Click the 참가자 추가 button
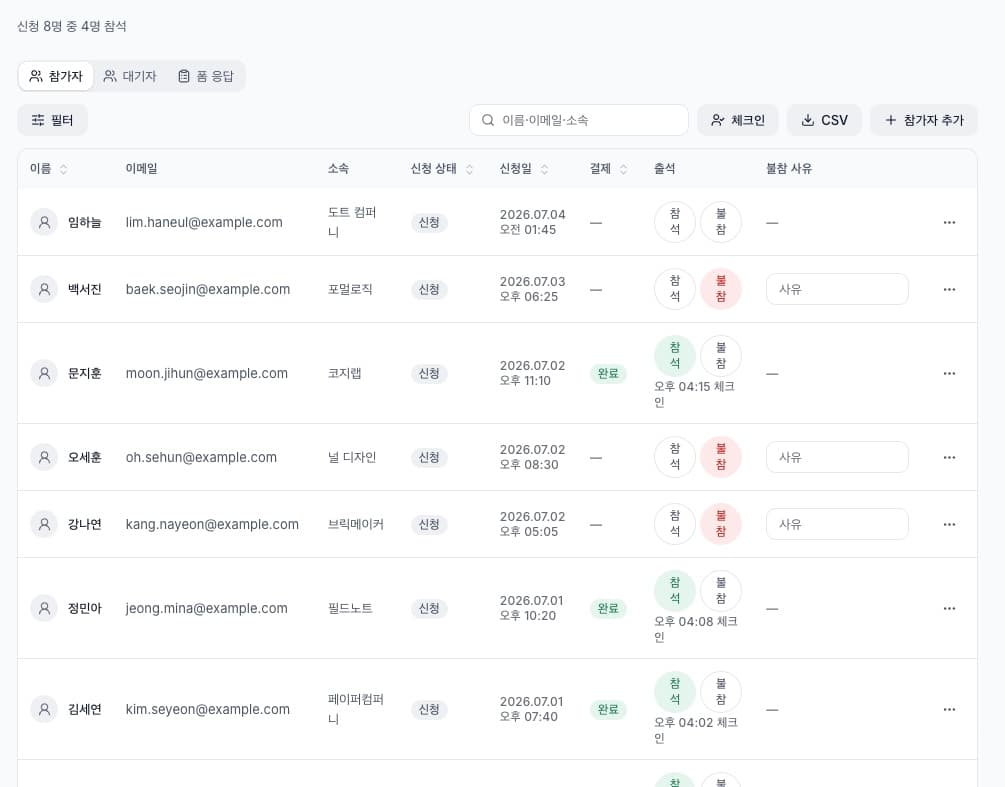Screen dimensions: 1005x787 pos(924,120)
